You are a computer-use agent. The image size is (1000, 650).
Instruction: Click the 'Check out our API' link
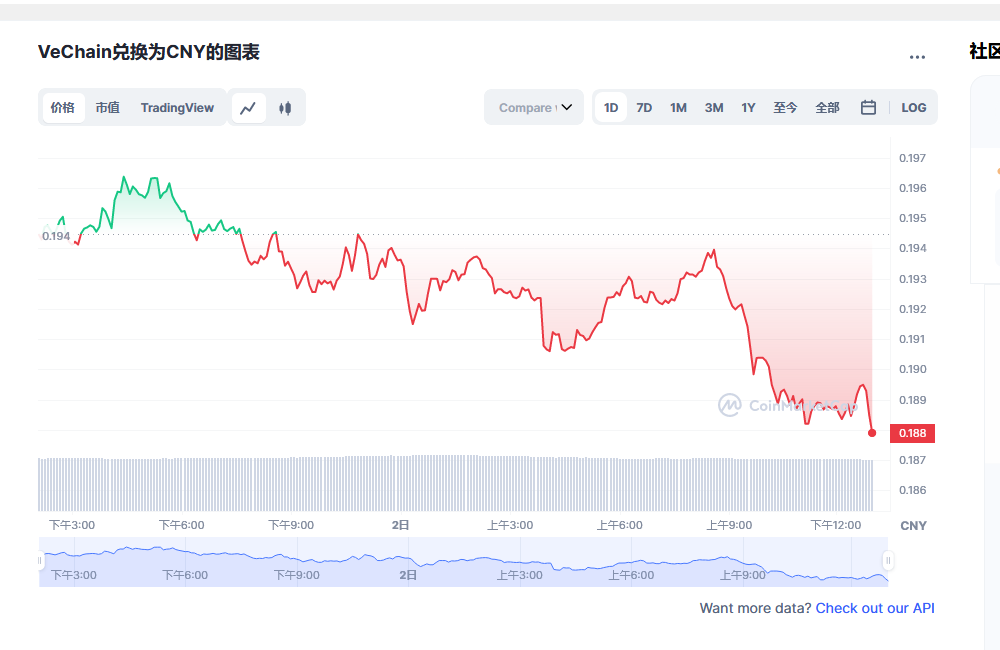[875, 608]
